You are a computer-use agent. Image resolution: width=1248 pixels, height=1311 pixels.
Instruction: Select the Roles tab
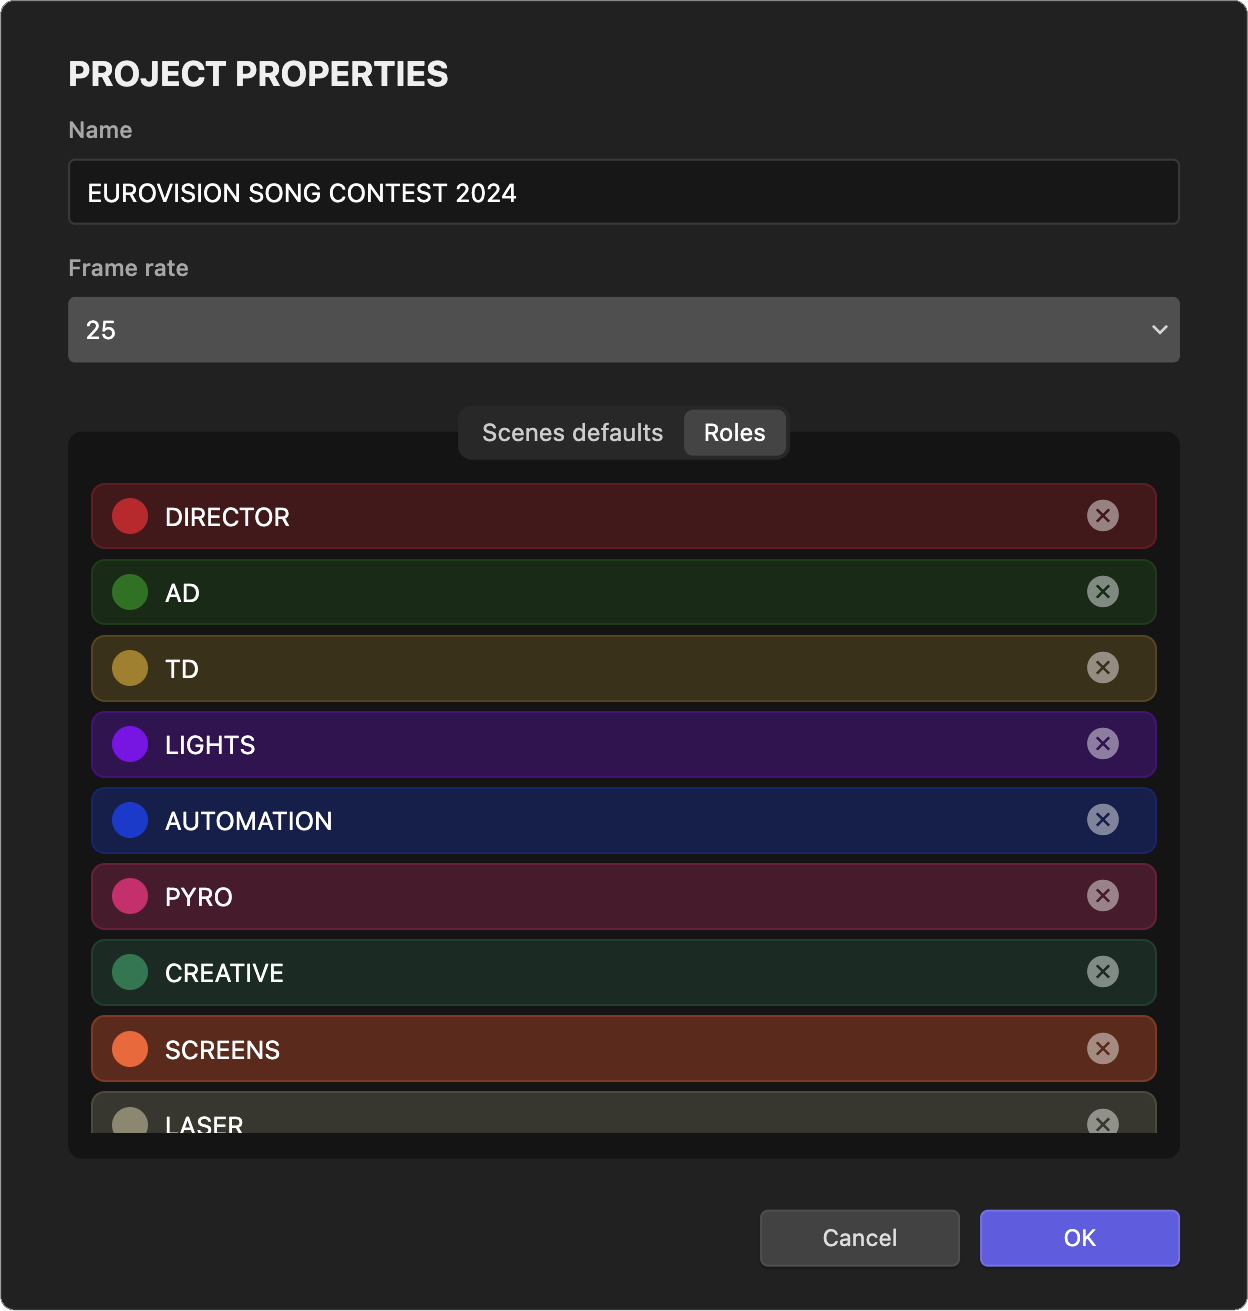tap(735, 433)
